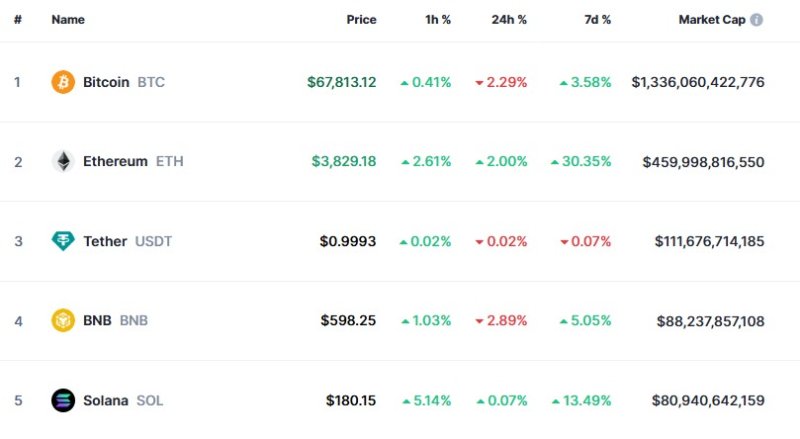The width and height of the screenshot is (800, 439).
Task: Sort the table by Name column
Action: (68, 20)
